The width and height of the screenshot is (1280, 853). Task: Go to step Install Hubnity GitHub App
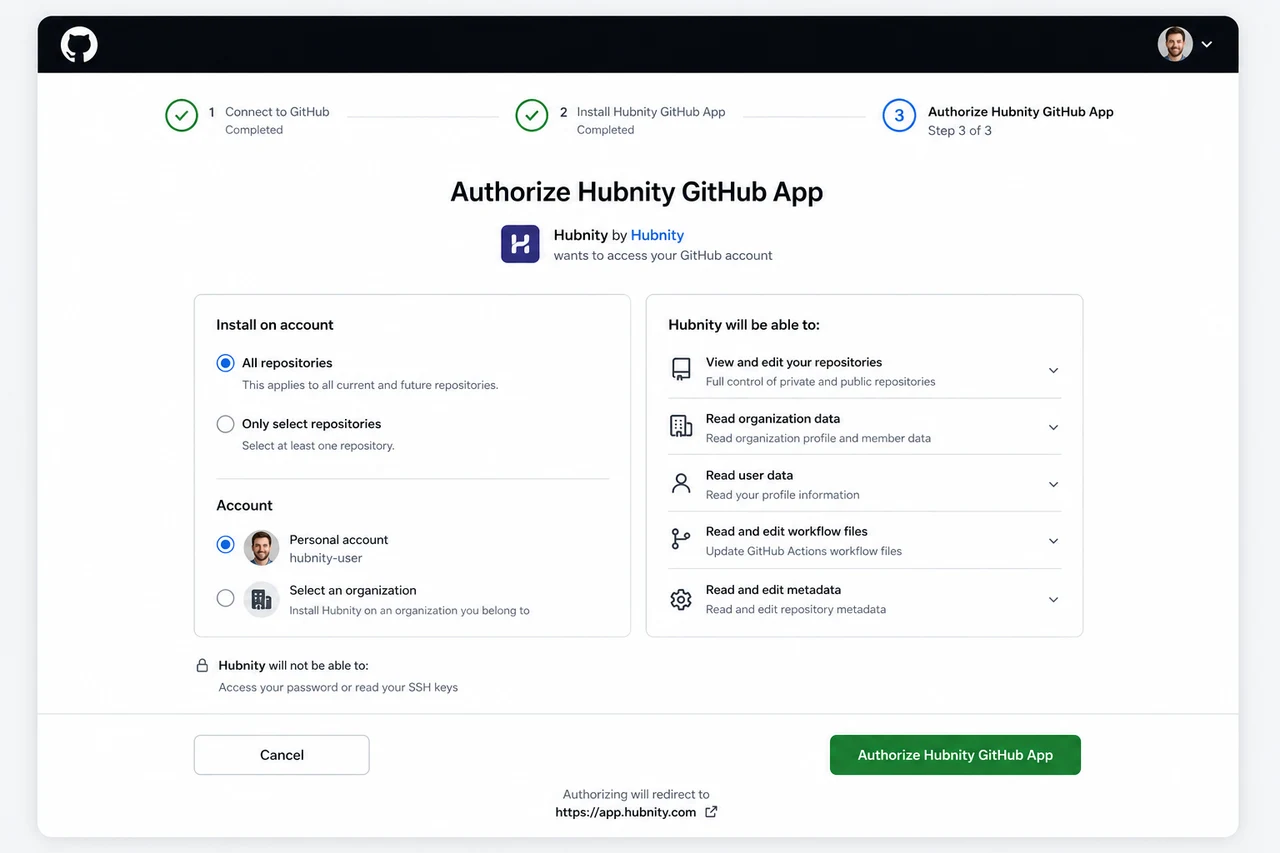pos(651,112)
